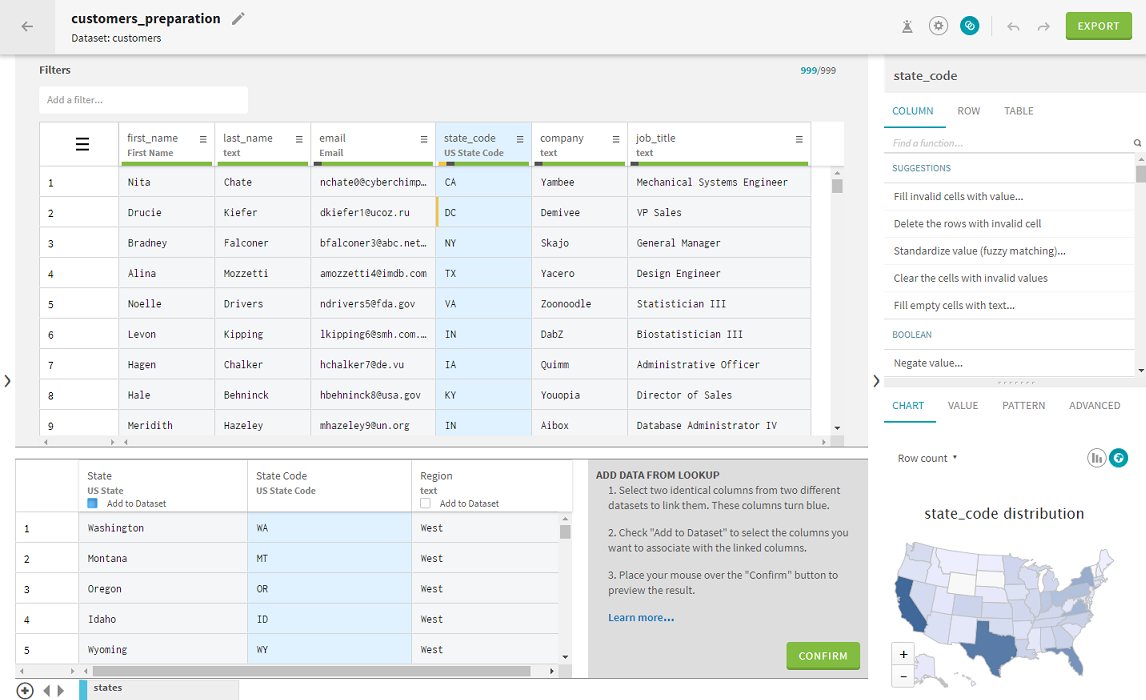The width and height of the screenshot is (1146, 700).
Task: Click the back arrow to leave preparation
Action: (27, 26)
